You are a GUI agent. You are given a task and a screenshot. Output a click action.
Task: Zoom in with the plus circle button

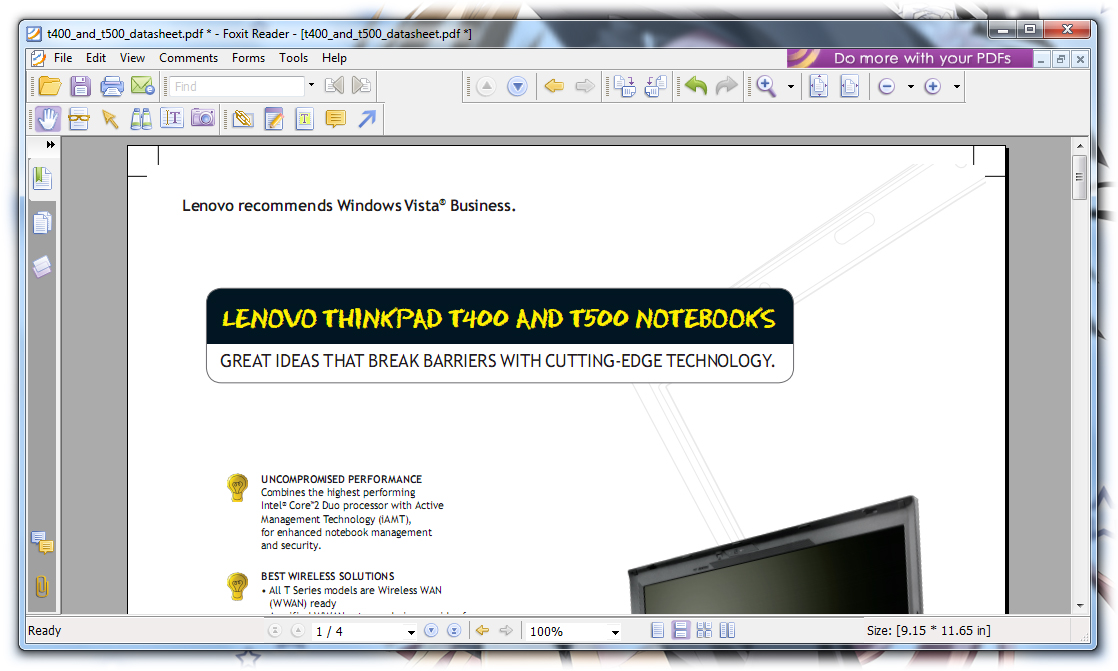933,86
